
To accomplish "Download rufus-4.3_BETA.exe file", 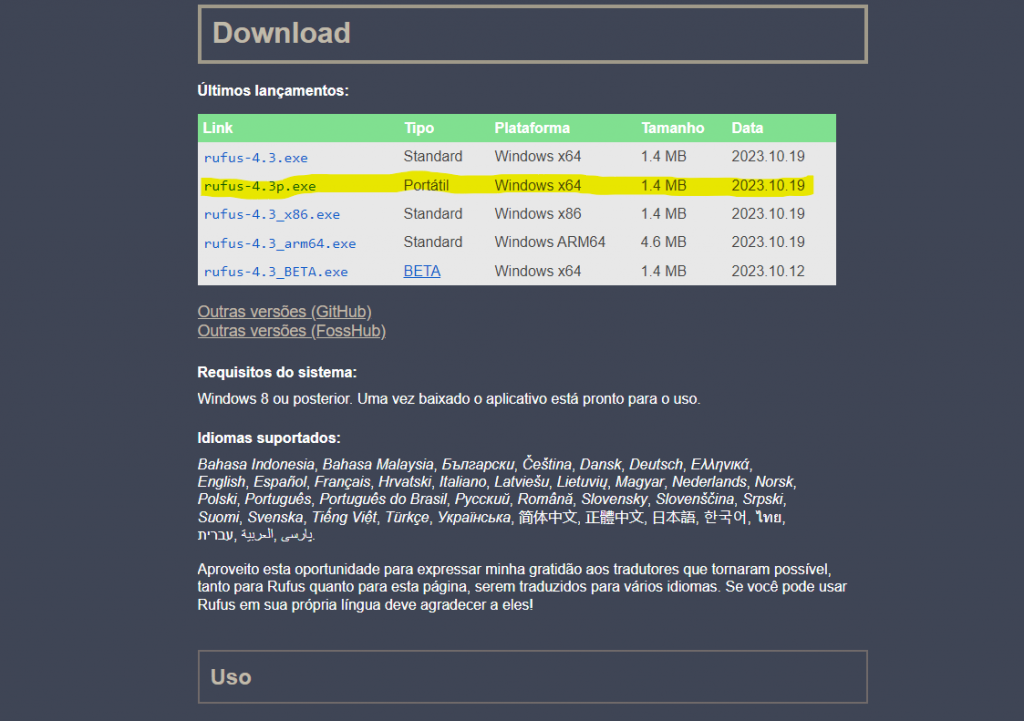I will point(276,272).
